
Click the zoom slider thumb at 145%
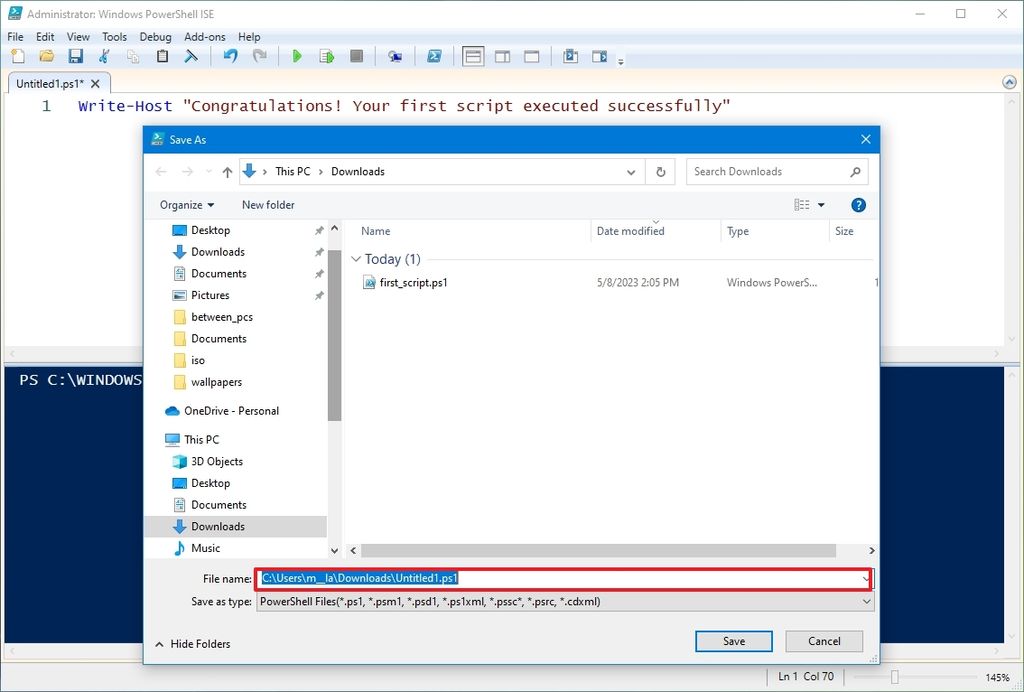(x=895, y=678)
